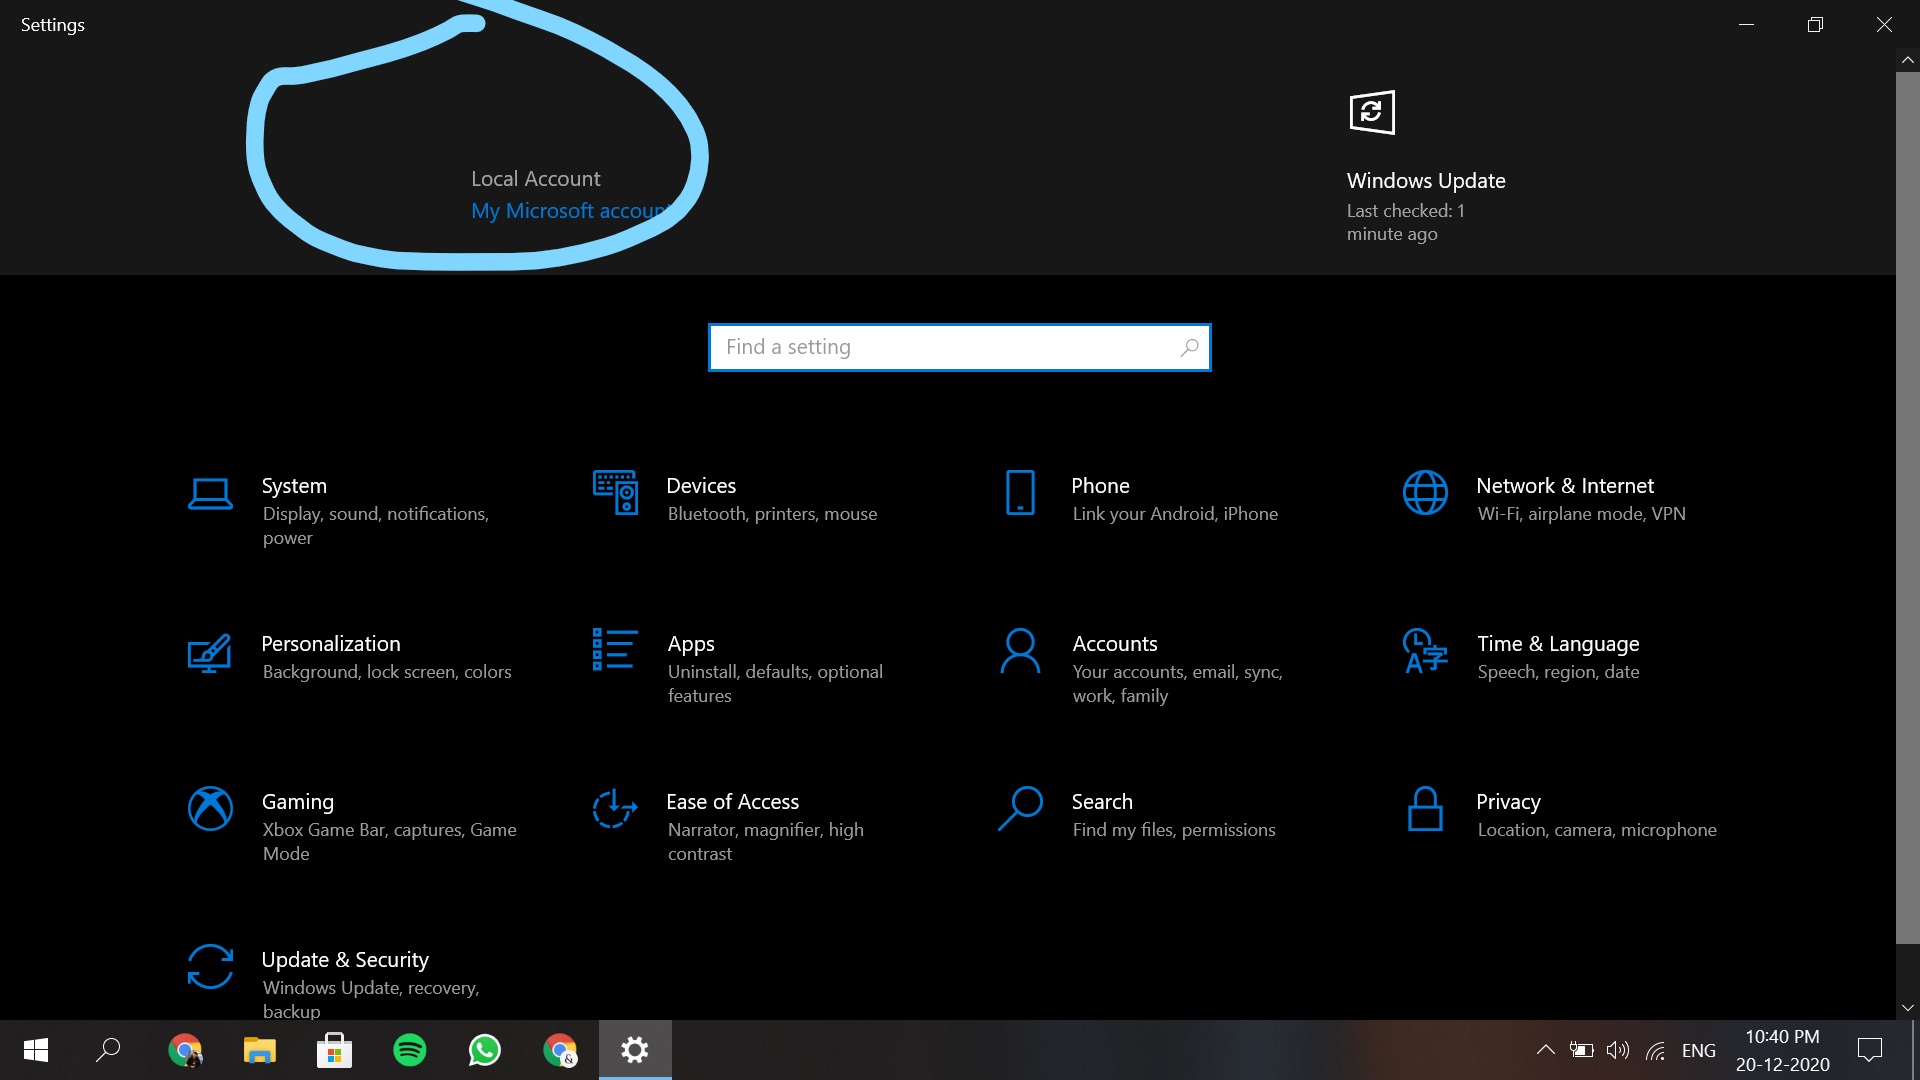Click 'Speech, region, date' description
The width and height of the screenshot is (1920, 1080).
(1558, 672)
